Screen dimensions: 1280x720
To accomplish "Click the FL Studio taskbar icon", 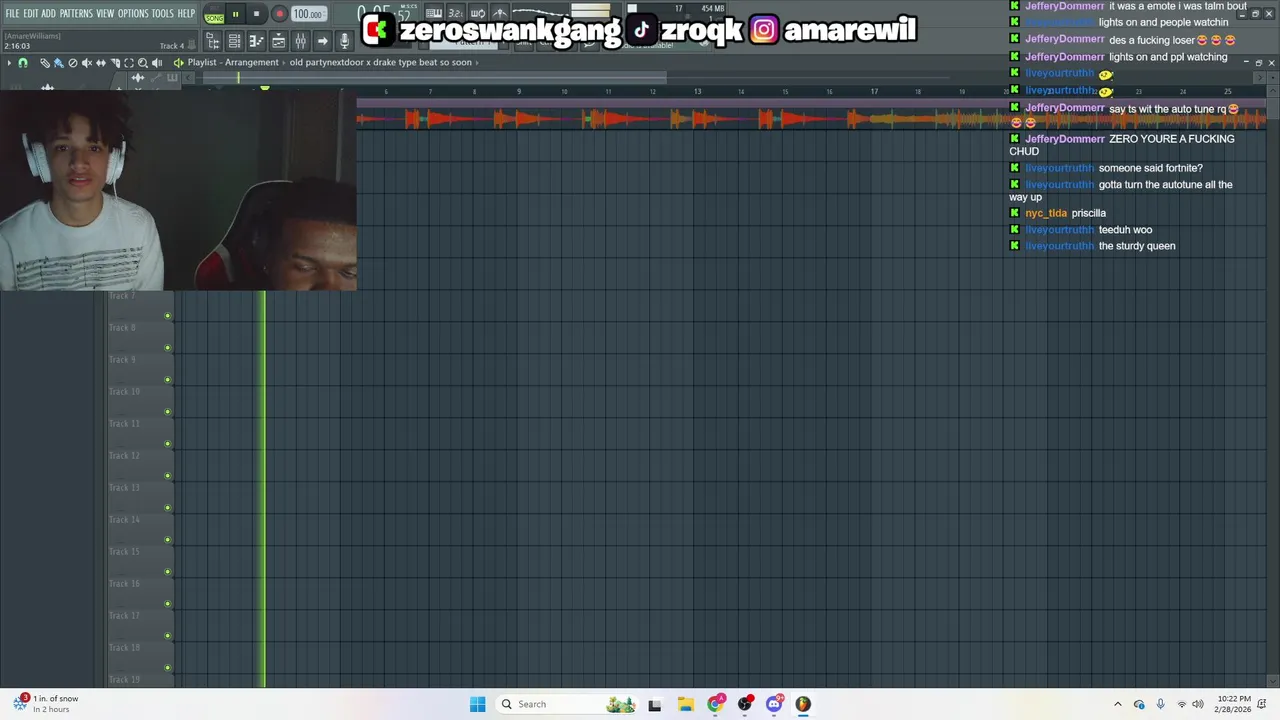I will [x=803, y=704].
